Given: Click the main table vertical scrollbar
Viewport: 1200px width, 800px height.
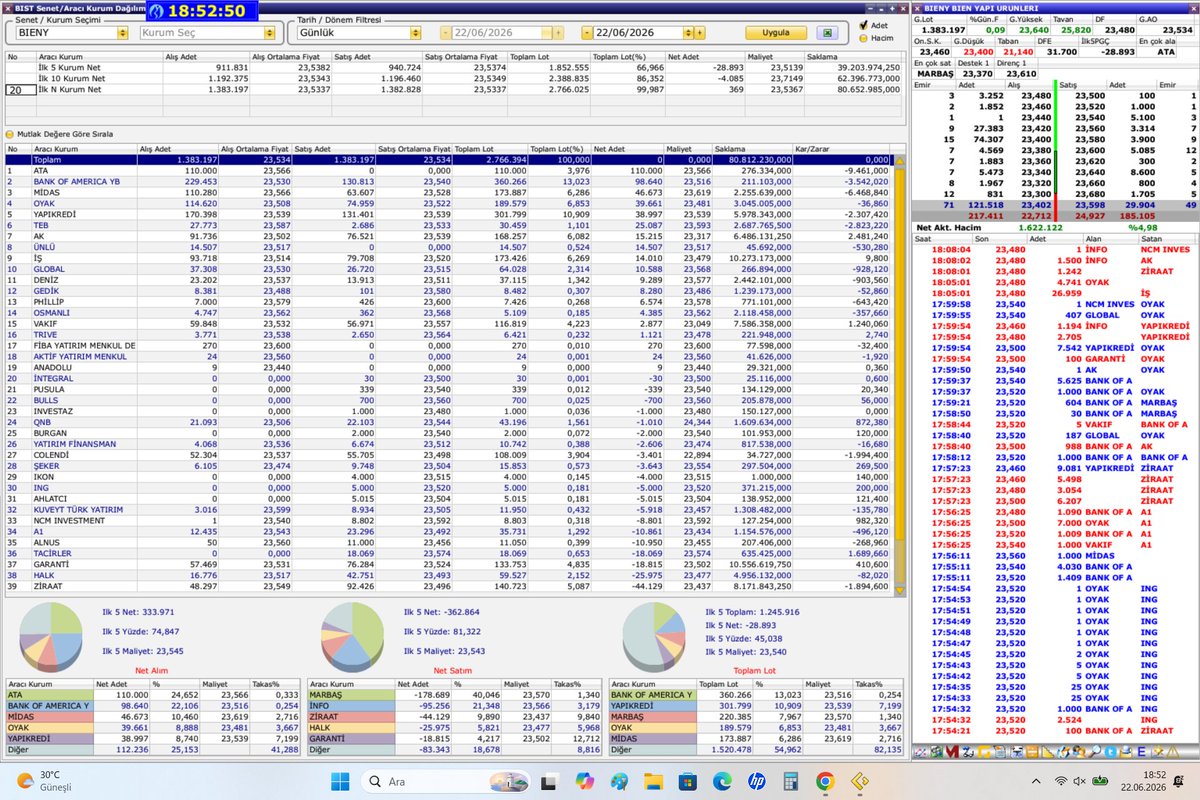Looking at the screenshot, I should (x=898, y=370).
